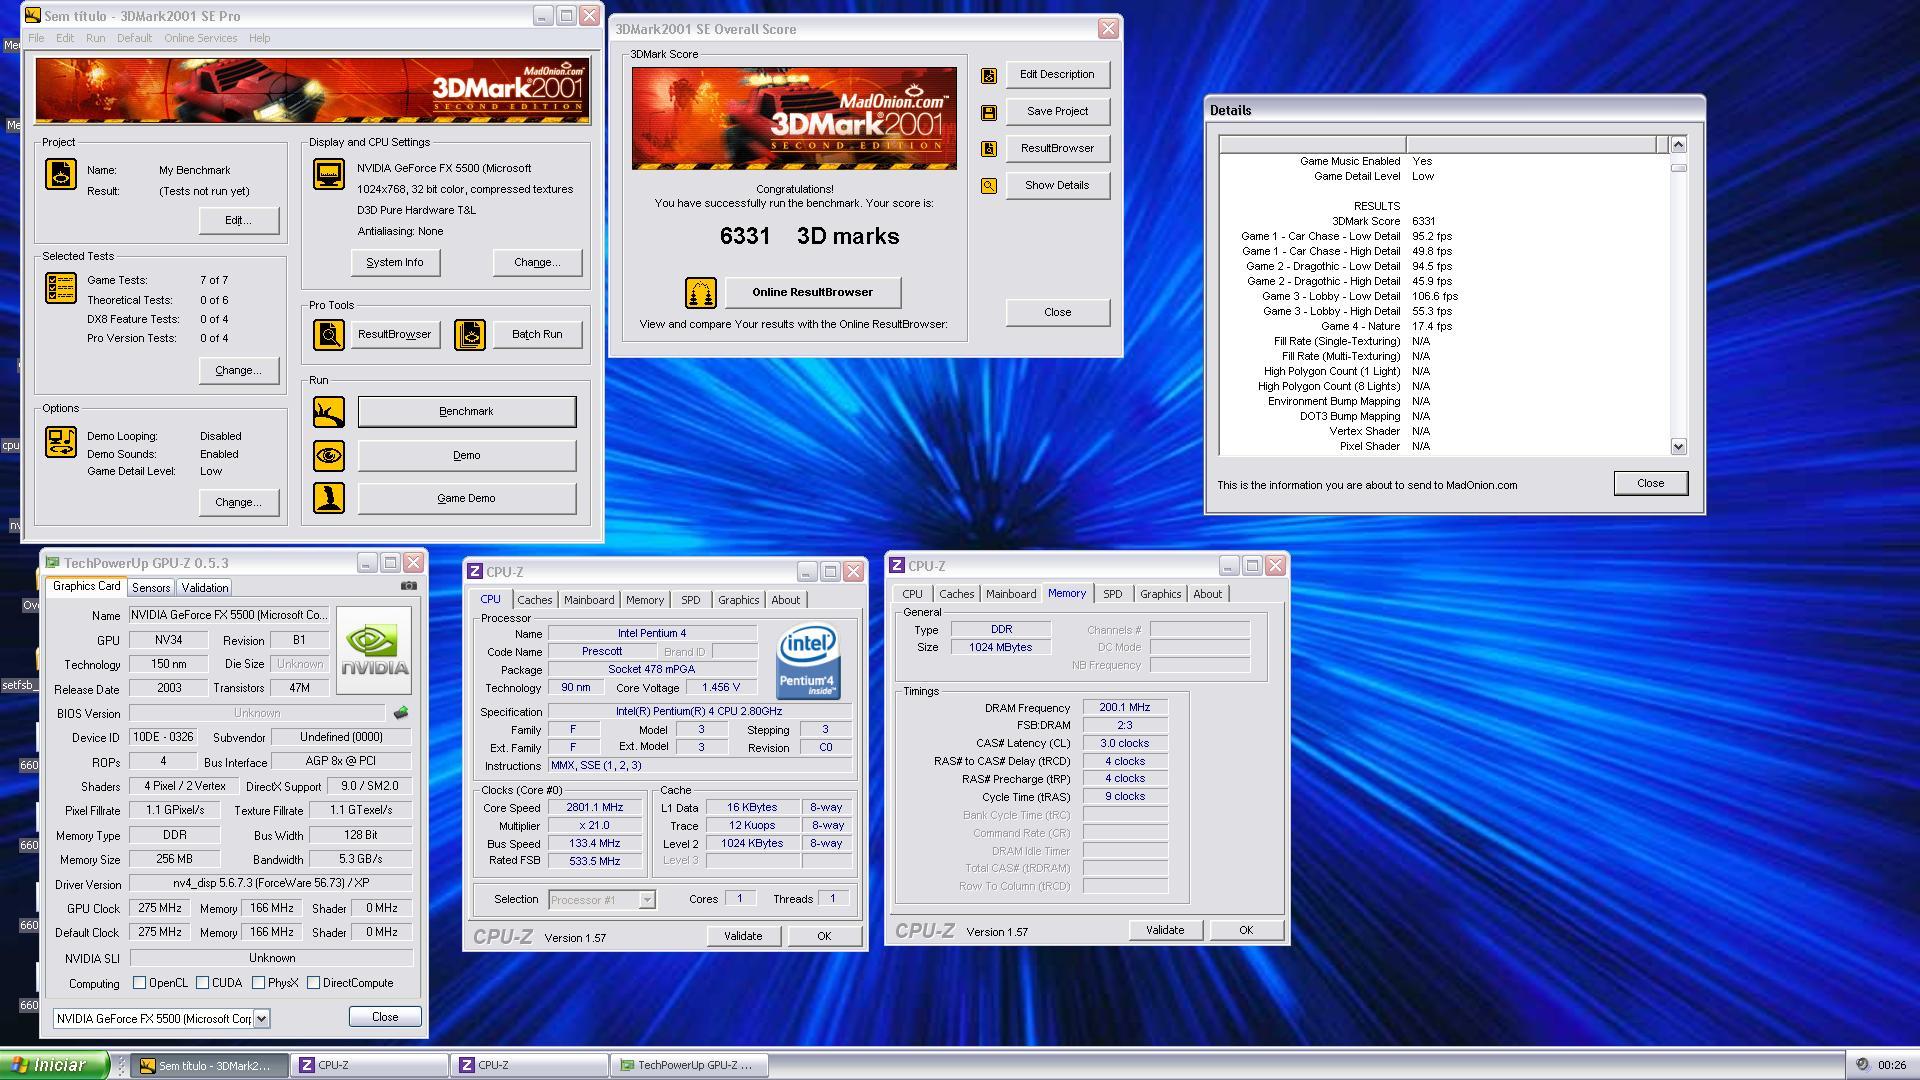Screen dimensions: 1920x1080
Task: Switch to the Validation tab in GPU-Z
Action: (205, 588)
